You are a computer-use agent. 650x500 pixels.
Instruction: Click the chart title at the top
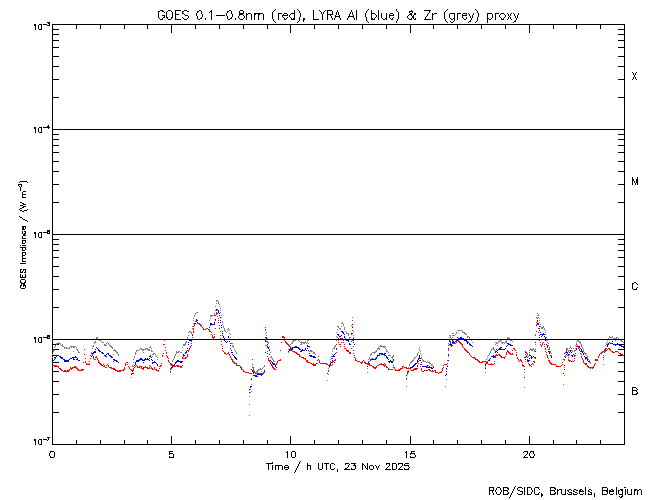(x=338, y=15)
